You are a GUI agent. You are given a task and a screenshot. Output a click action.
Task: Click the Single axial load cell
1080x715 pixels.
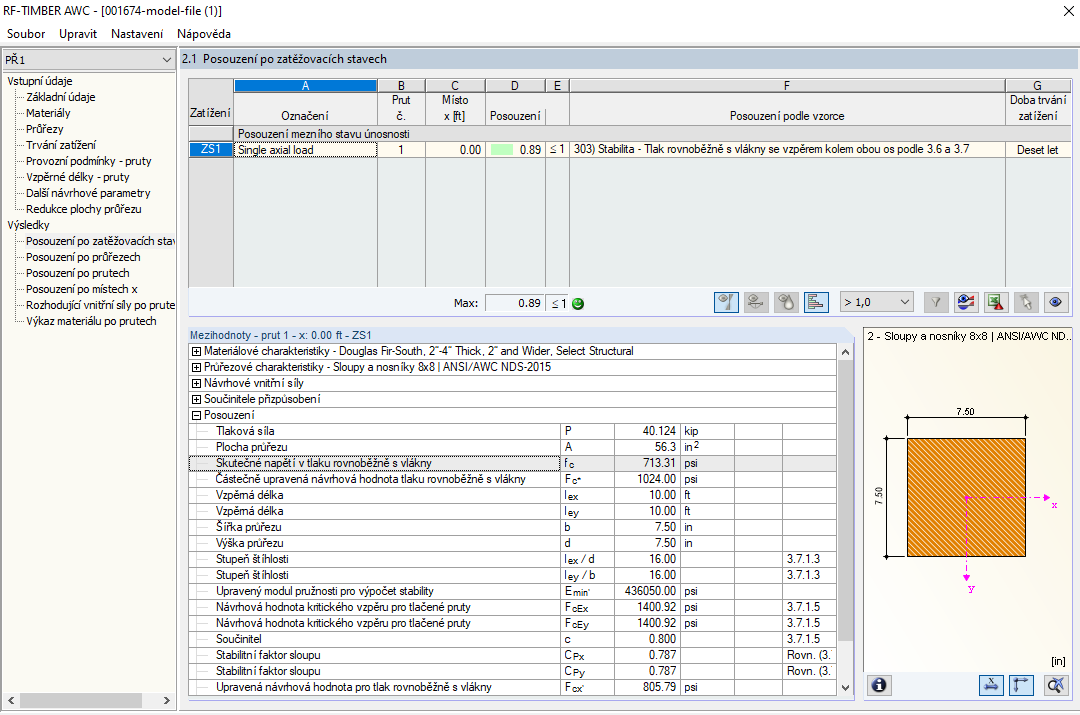click(306, 149)
